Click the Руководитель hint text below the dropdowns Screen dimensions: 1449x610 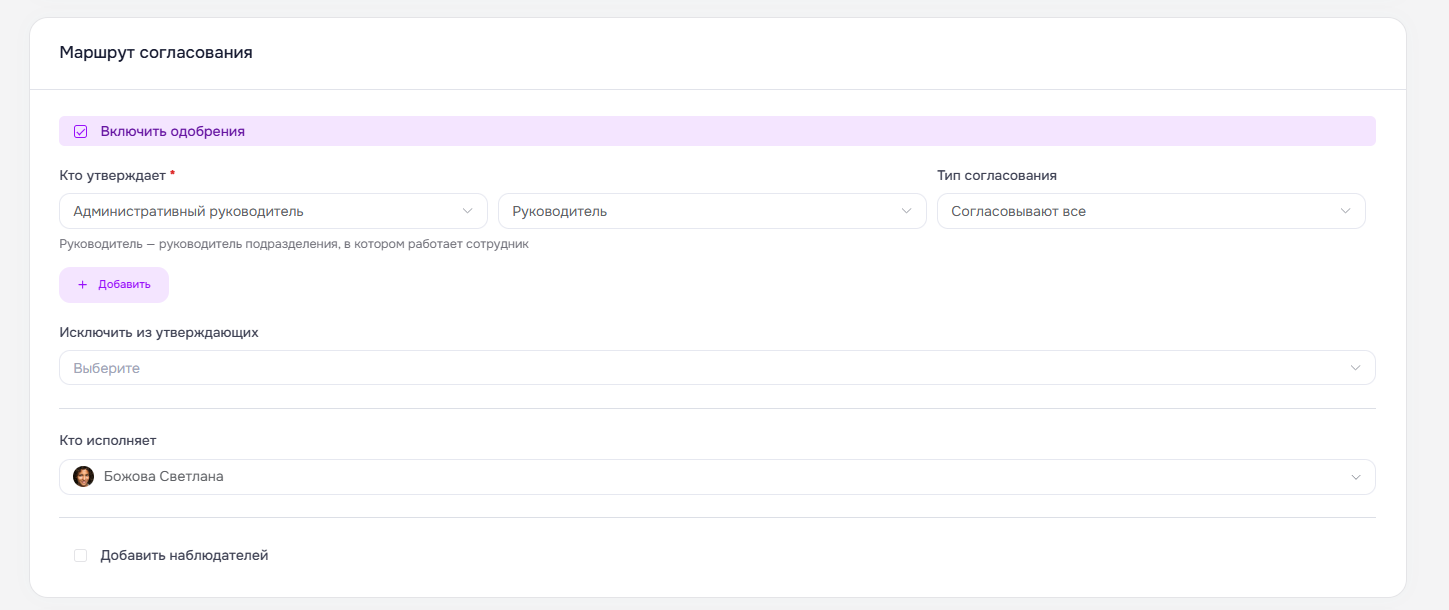(294, 244)
